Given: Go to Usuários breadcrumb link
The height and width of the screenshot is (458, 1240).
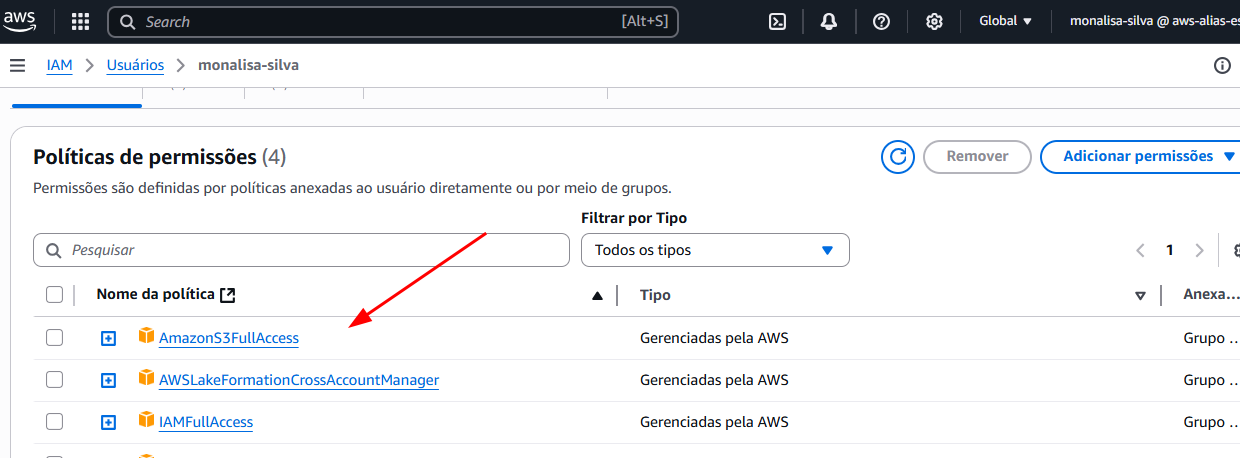Looking at the screenshot, I should pyautogui.click(x=135, y=65).
